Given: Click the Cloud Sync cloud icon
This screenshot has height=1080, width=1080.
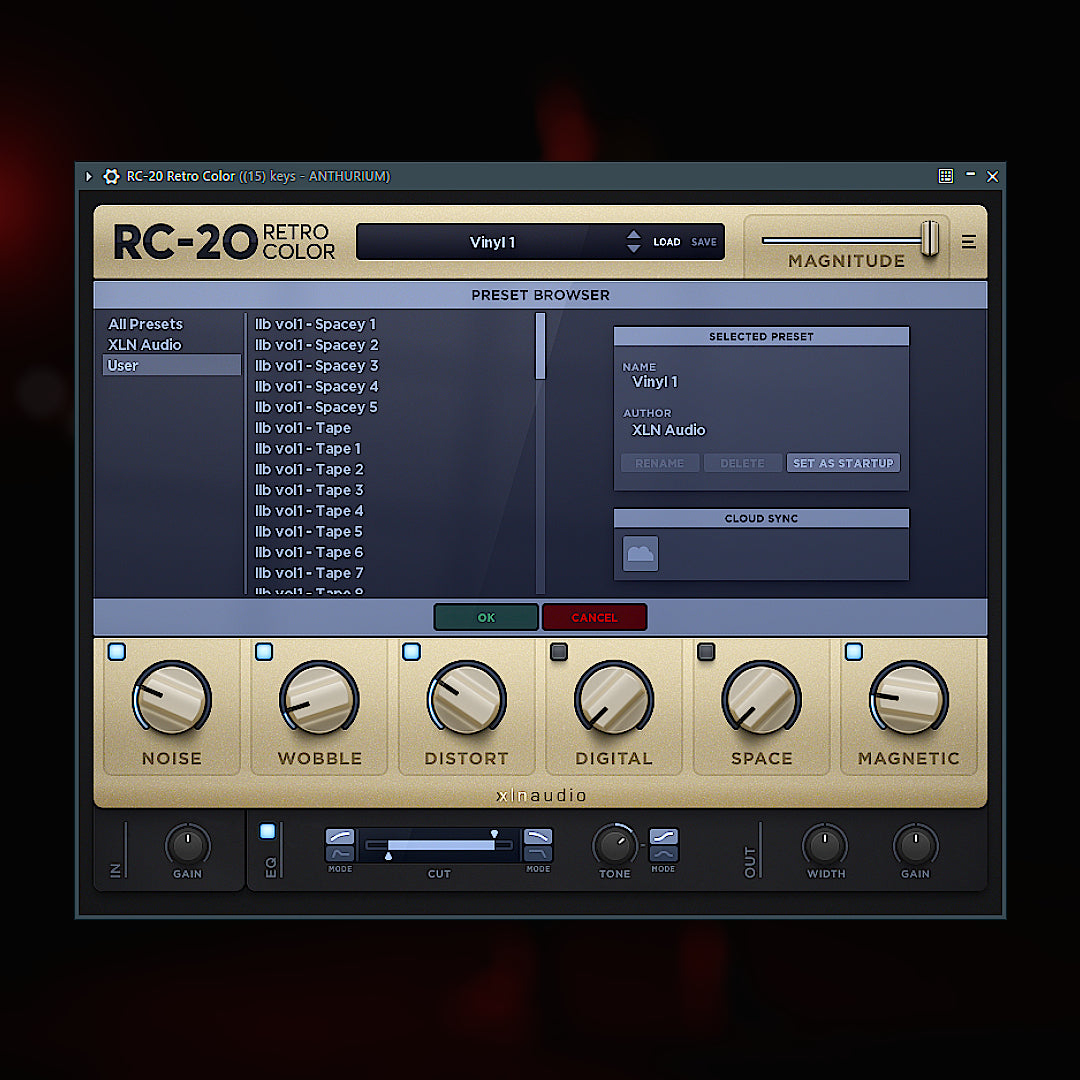Looking at the screenshot, I should pyautogui.click(x=641, y=554).
